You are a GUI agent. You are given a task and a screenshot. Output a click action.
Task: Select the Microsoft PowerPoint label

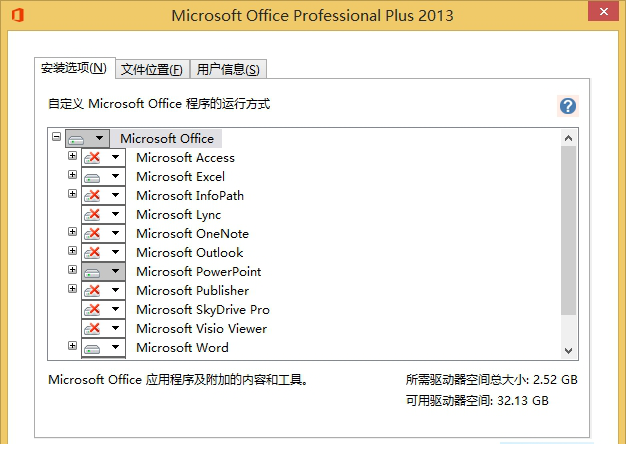click(x=198, y=271)
